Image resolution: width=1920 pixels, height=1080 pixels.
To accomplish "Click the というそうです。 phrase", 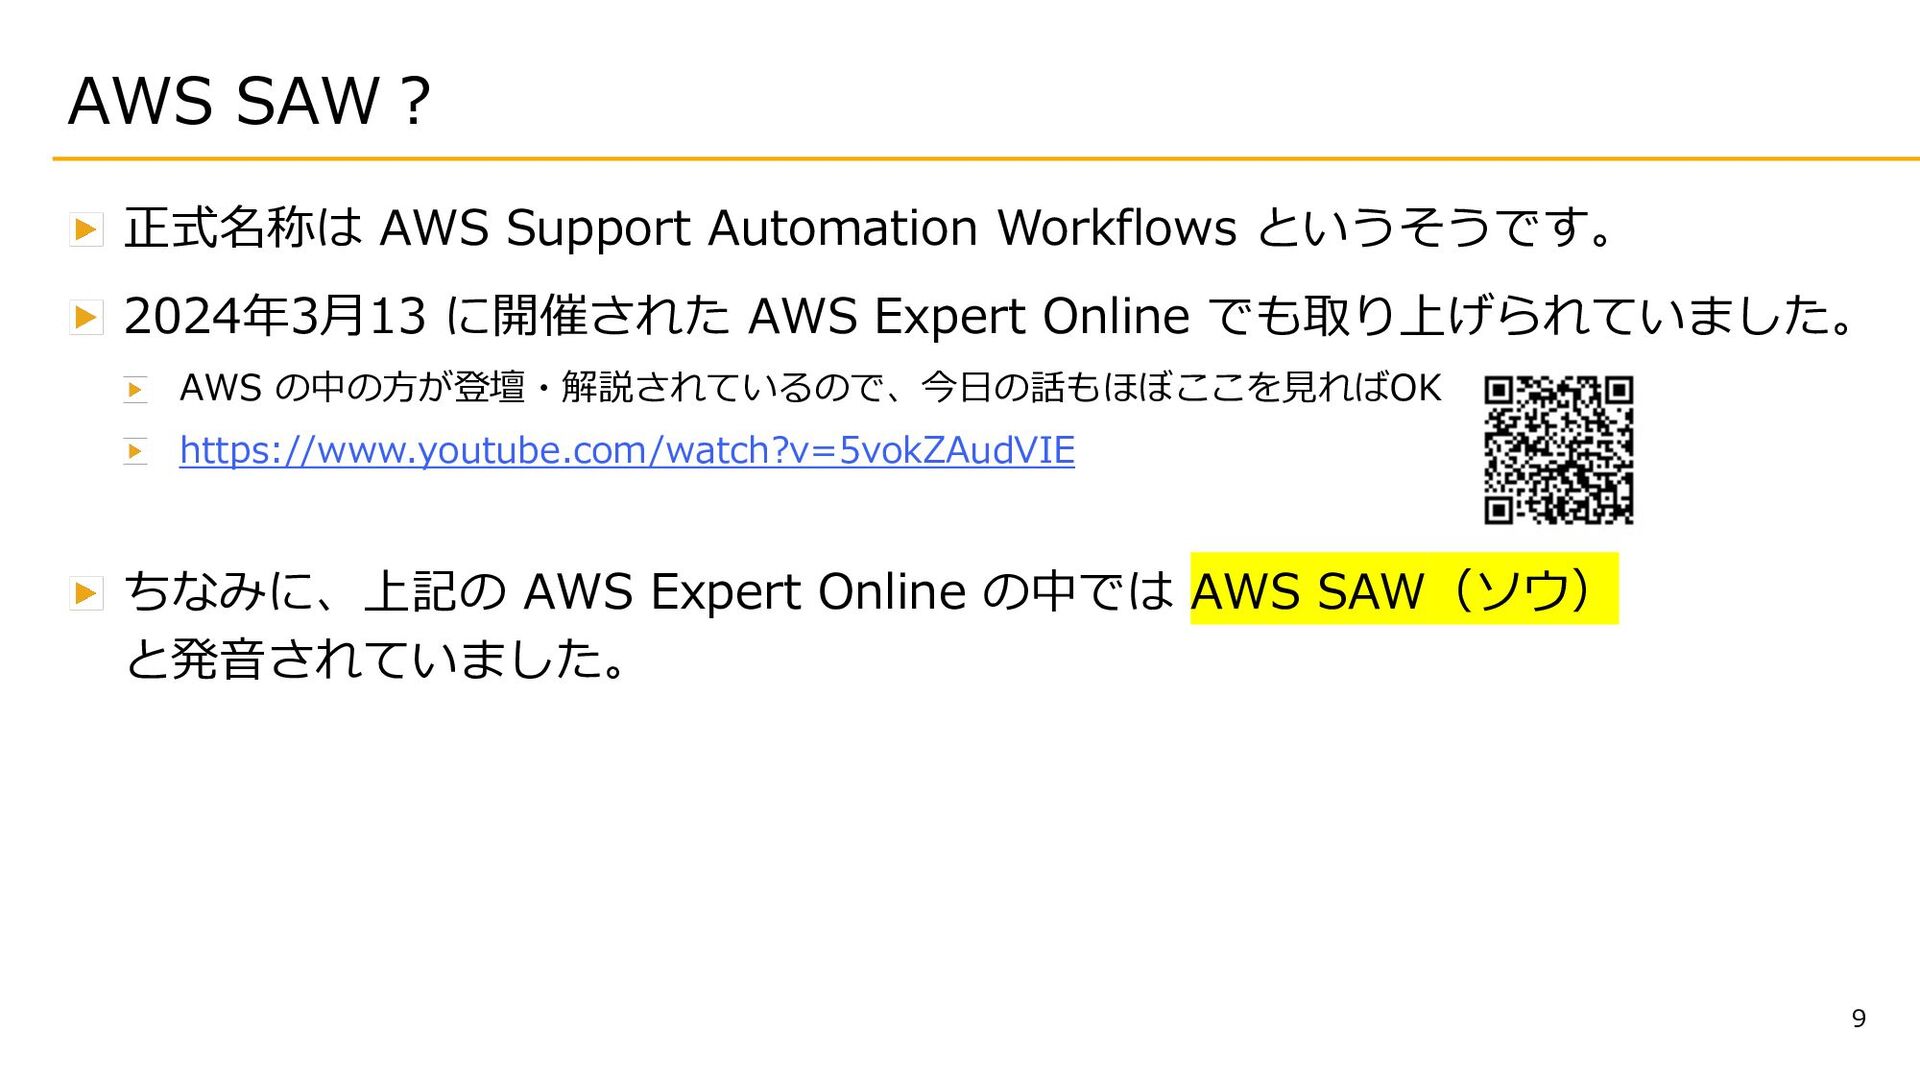I will pyautogui.click(x=1435, y=227).
